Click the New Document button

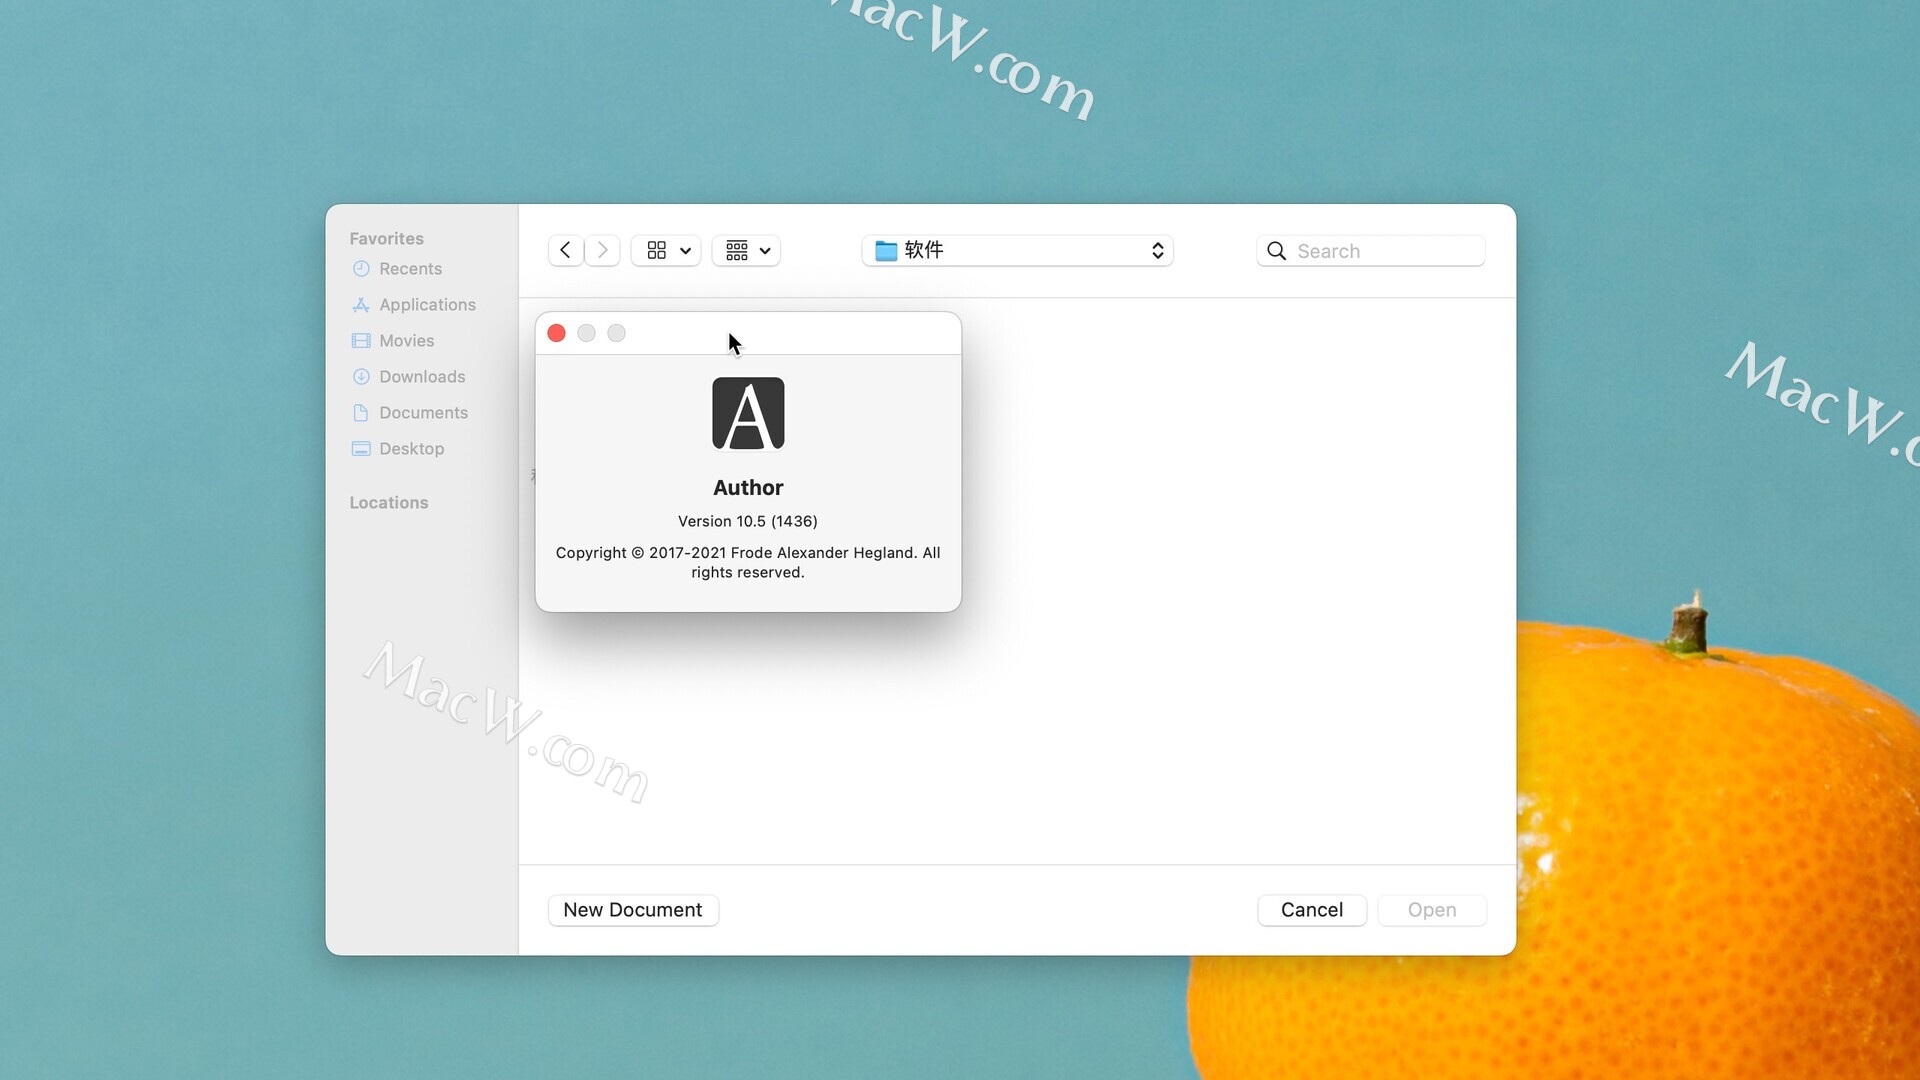pos(633,910)
